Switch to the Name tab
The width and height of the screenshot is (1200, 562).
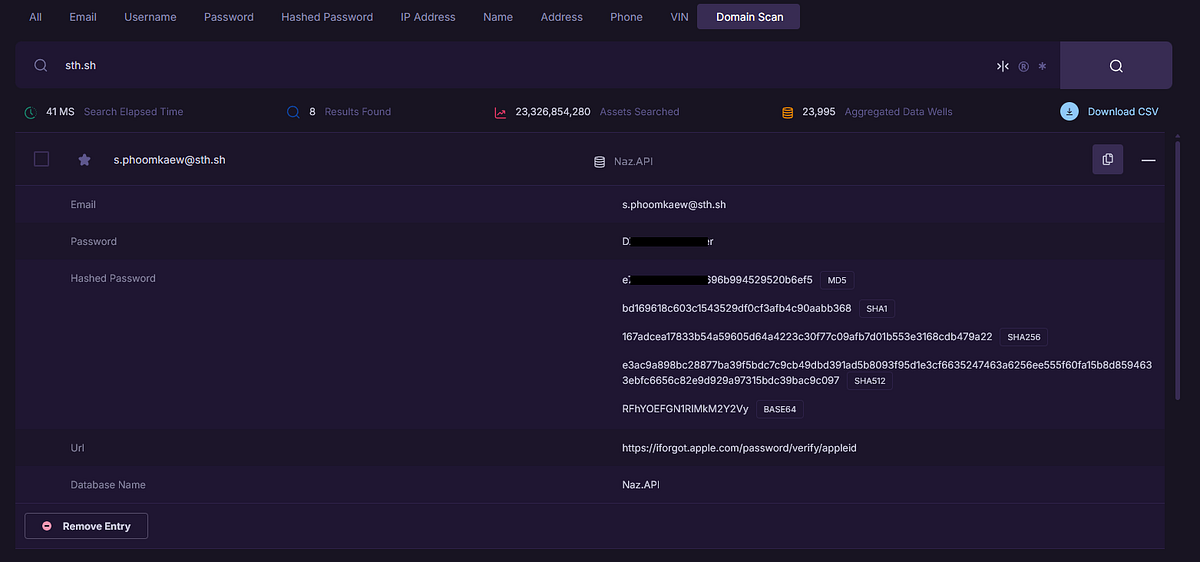[x=498, y=17]
